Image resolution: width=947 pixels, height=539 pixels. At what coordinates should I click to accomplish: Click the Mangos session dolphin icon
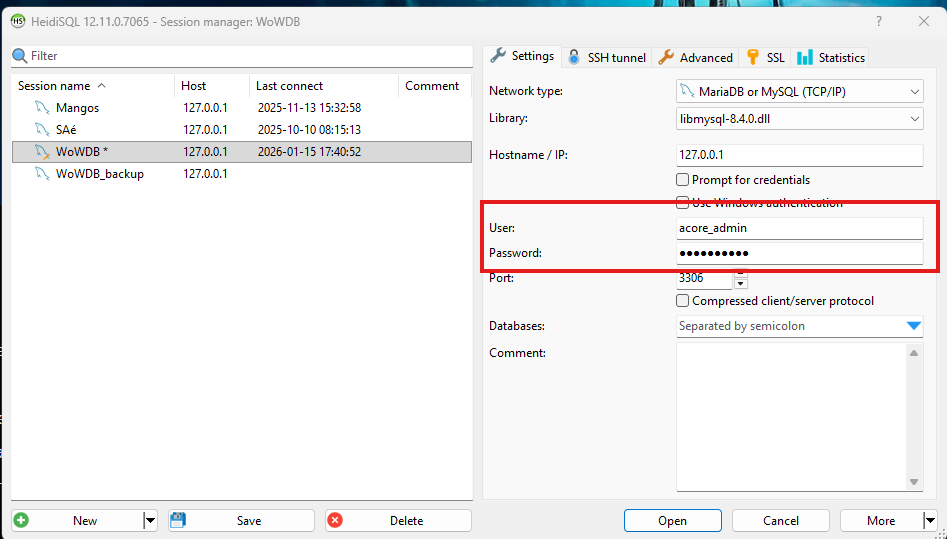42,108
